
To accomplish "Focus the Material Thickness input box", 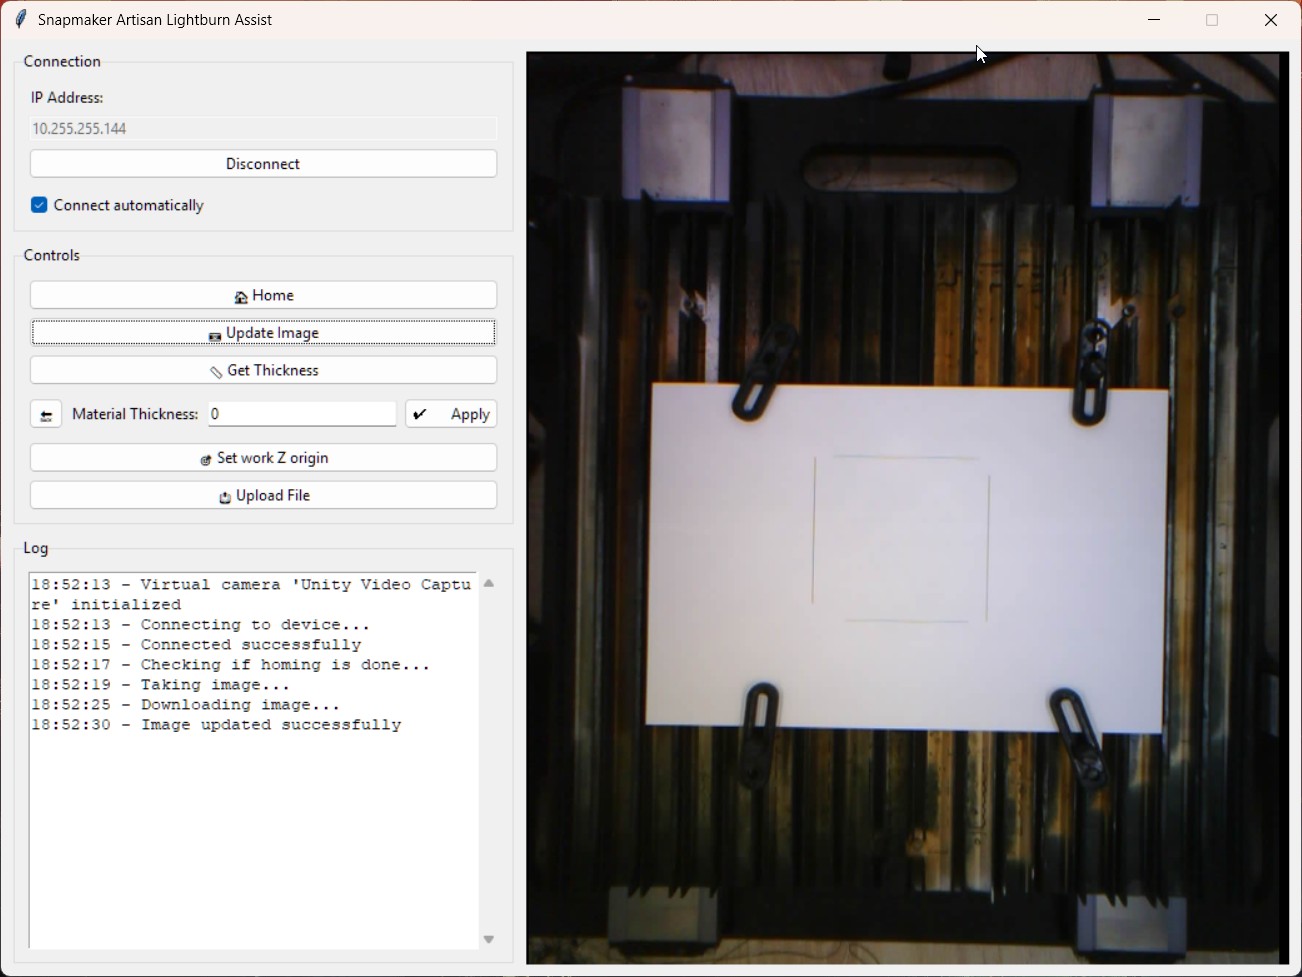I will pyautogui.click(x=302, y=415).
